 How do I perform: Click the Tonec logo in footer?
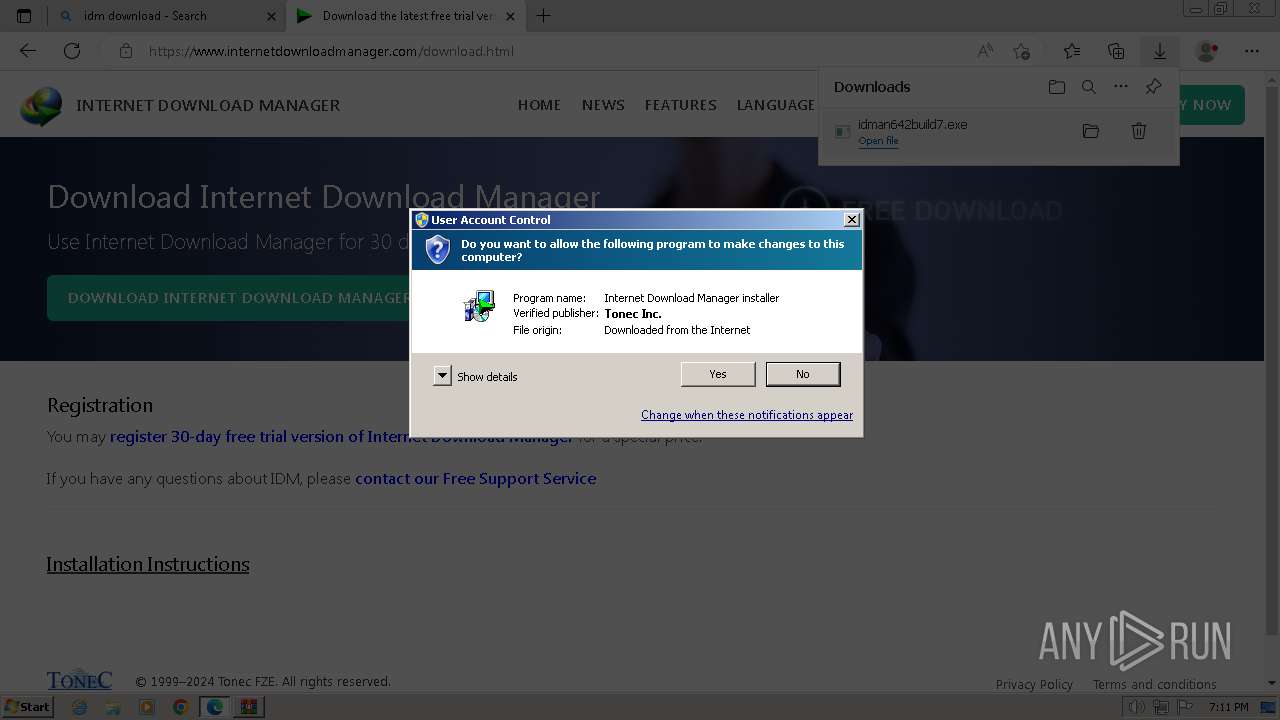pos(79,679)
